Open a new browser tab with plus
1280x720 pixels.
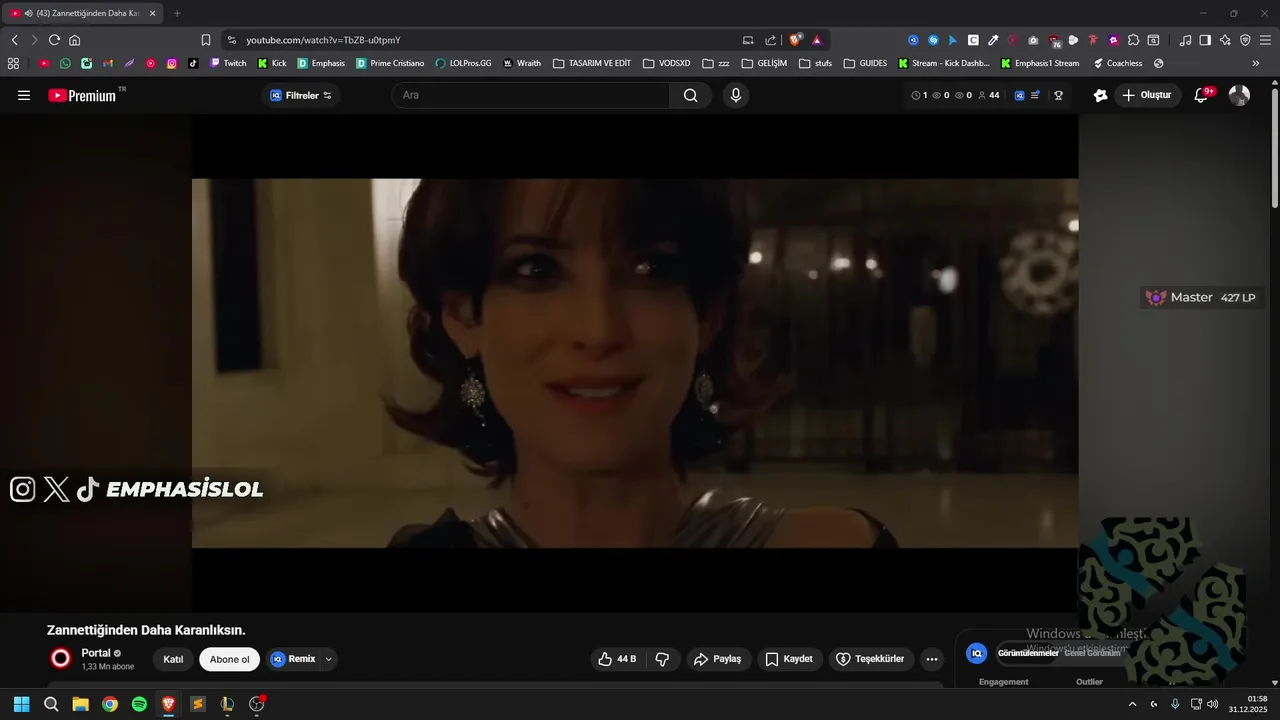click(177, 13)
